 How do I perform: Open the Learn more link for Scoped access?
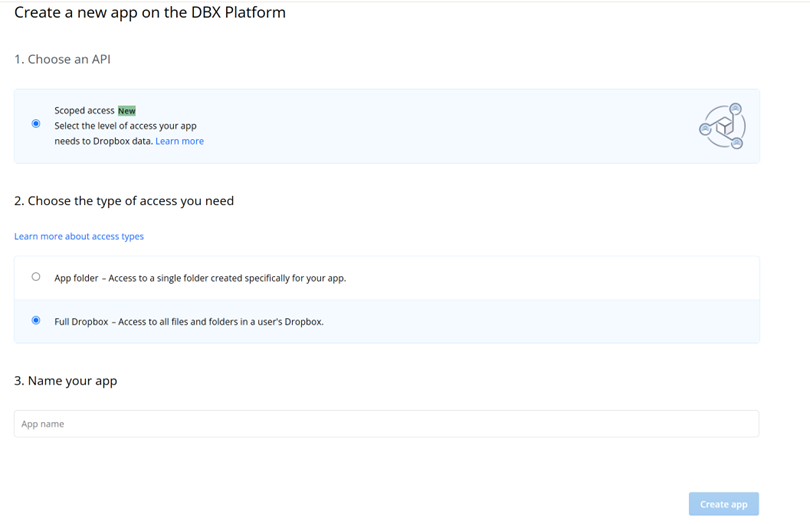click(179, 141)
